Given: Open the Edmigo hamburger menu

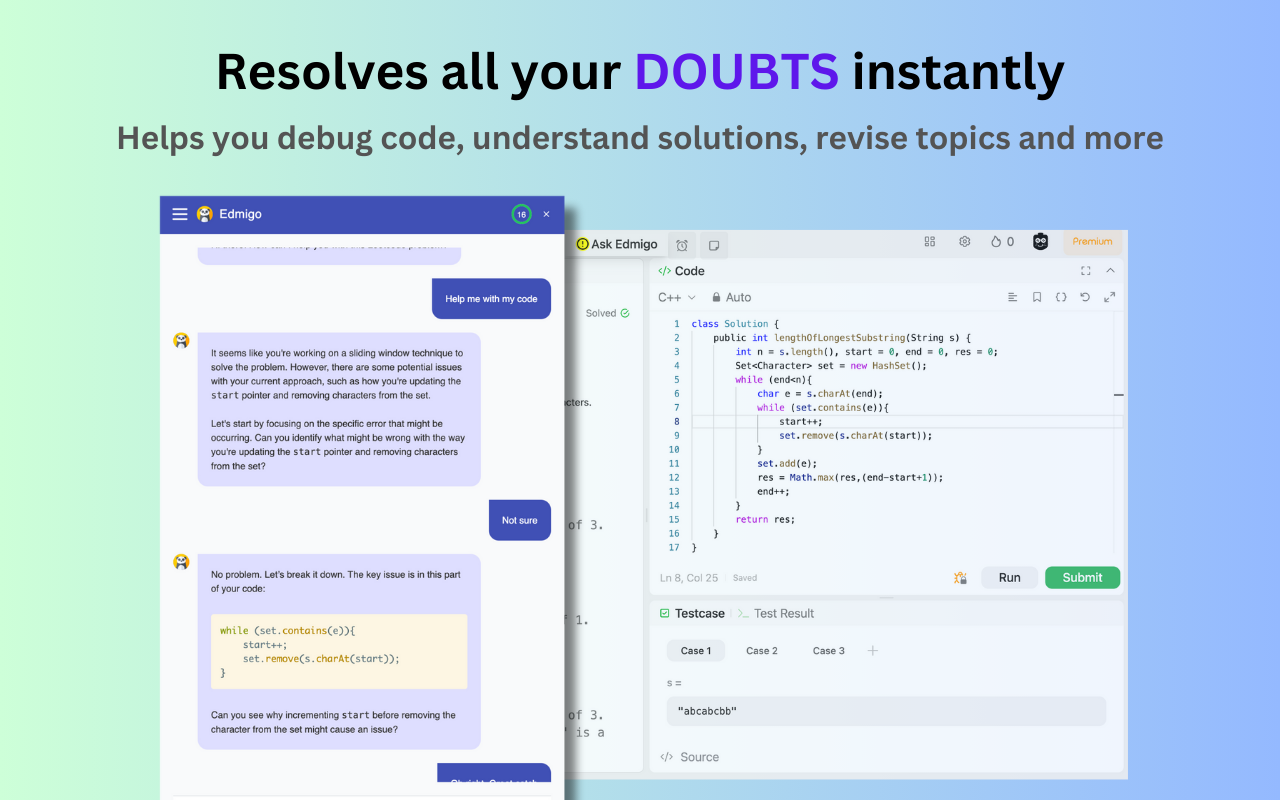Looking at the screenshot, I should point(180,214).
